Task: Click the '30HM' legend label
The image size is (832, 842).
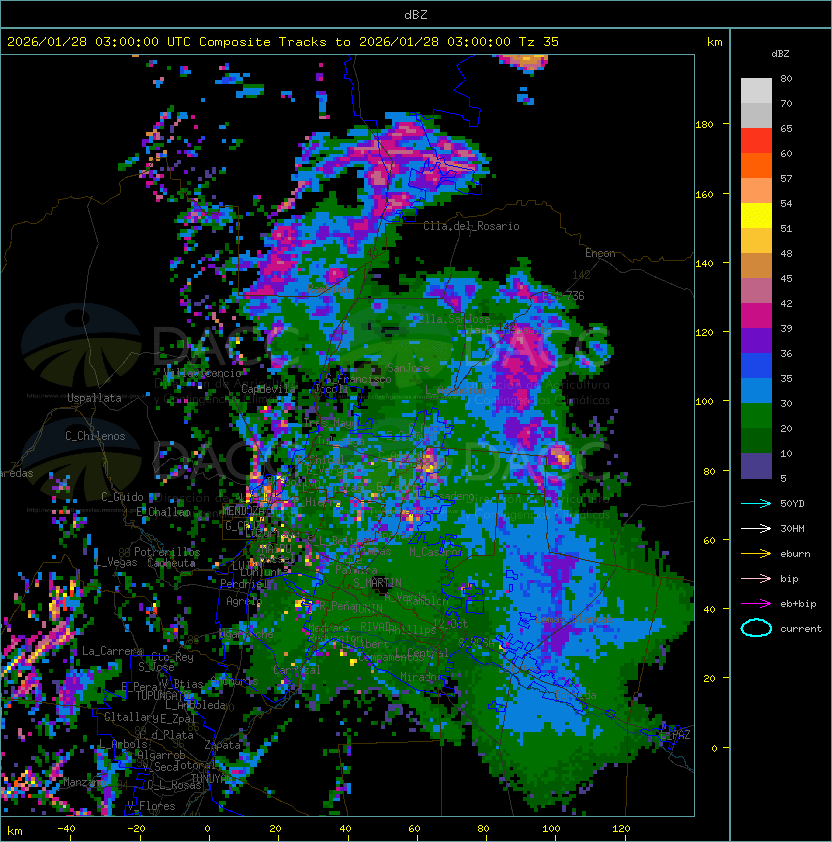Action: pos(792,528)
